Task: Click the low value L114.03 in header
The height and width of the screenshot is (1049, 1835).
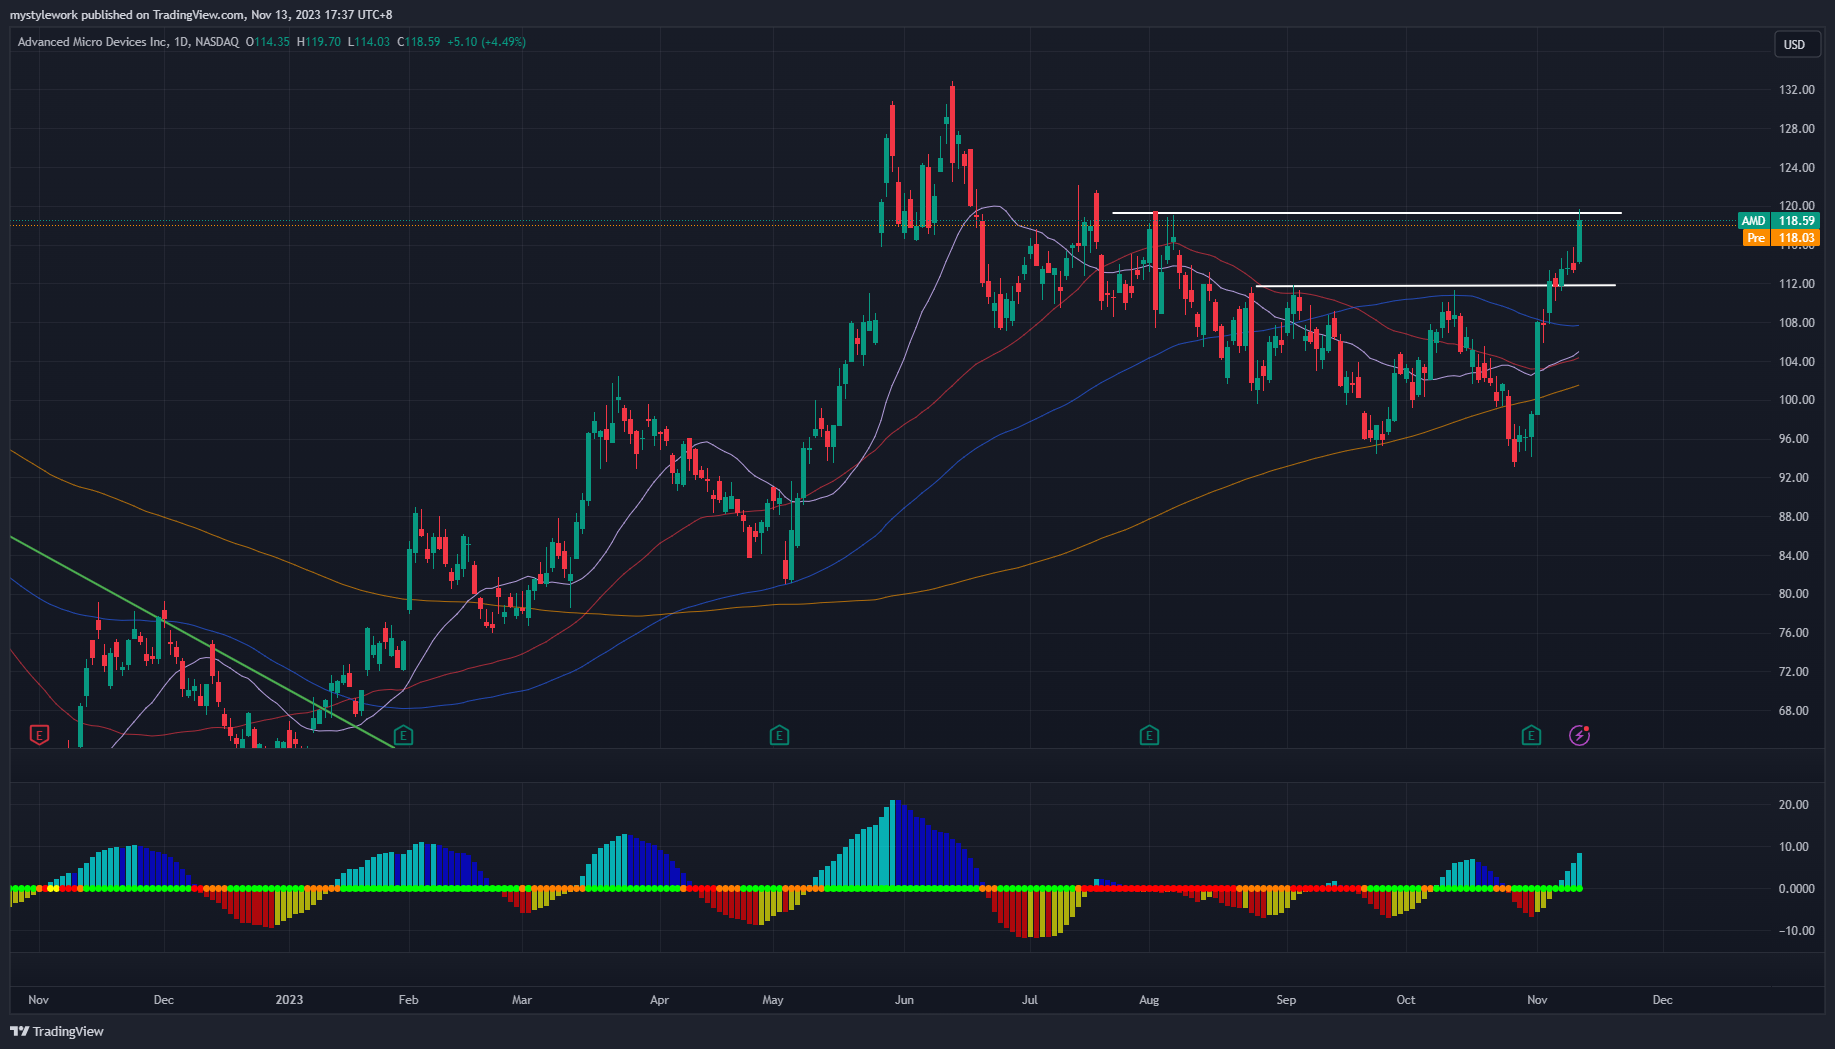Action: pyautogui.click(x=368, y=42)
